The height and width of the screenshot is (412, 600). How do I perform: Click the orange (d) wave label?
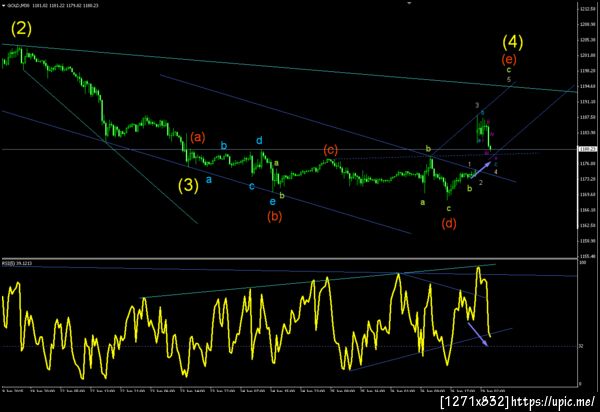tap(449, 223)
